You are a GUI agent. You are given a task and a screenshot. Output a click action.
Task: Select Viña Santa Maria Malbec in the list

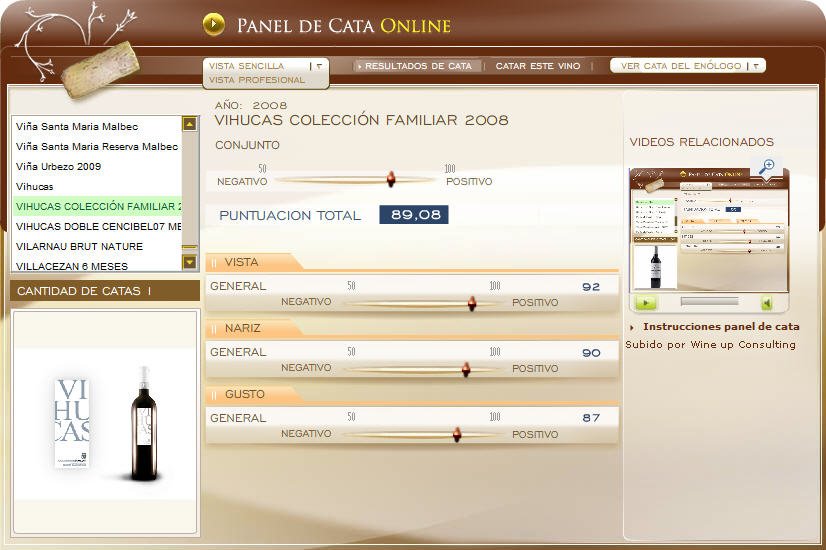pyautogui.click(x=97, y=126)
